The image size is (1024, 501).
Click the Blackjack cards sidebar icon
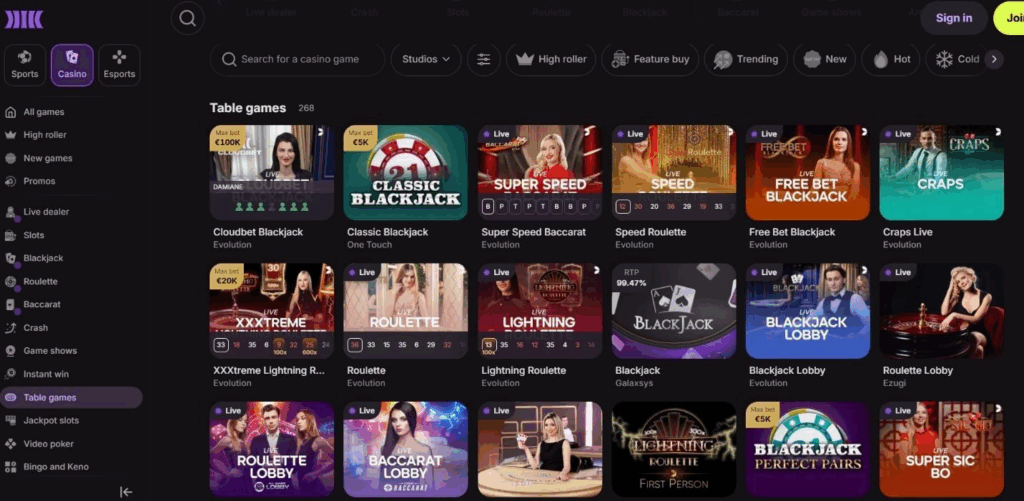point(10,259)
